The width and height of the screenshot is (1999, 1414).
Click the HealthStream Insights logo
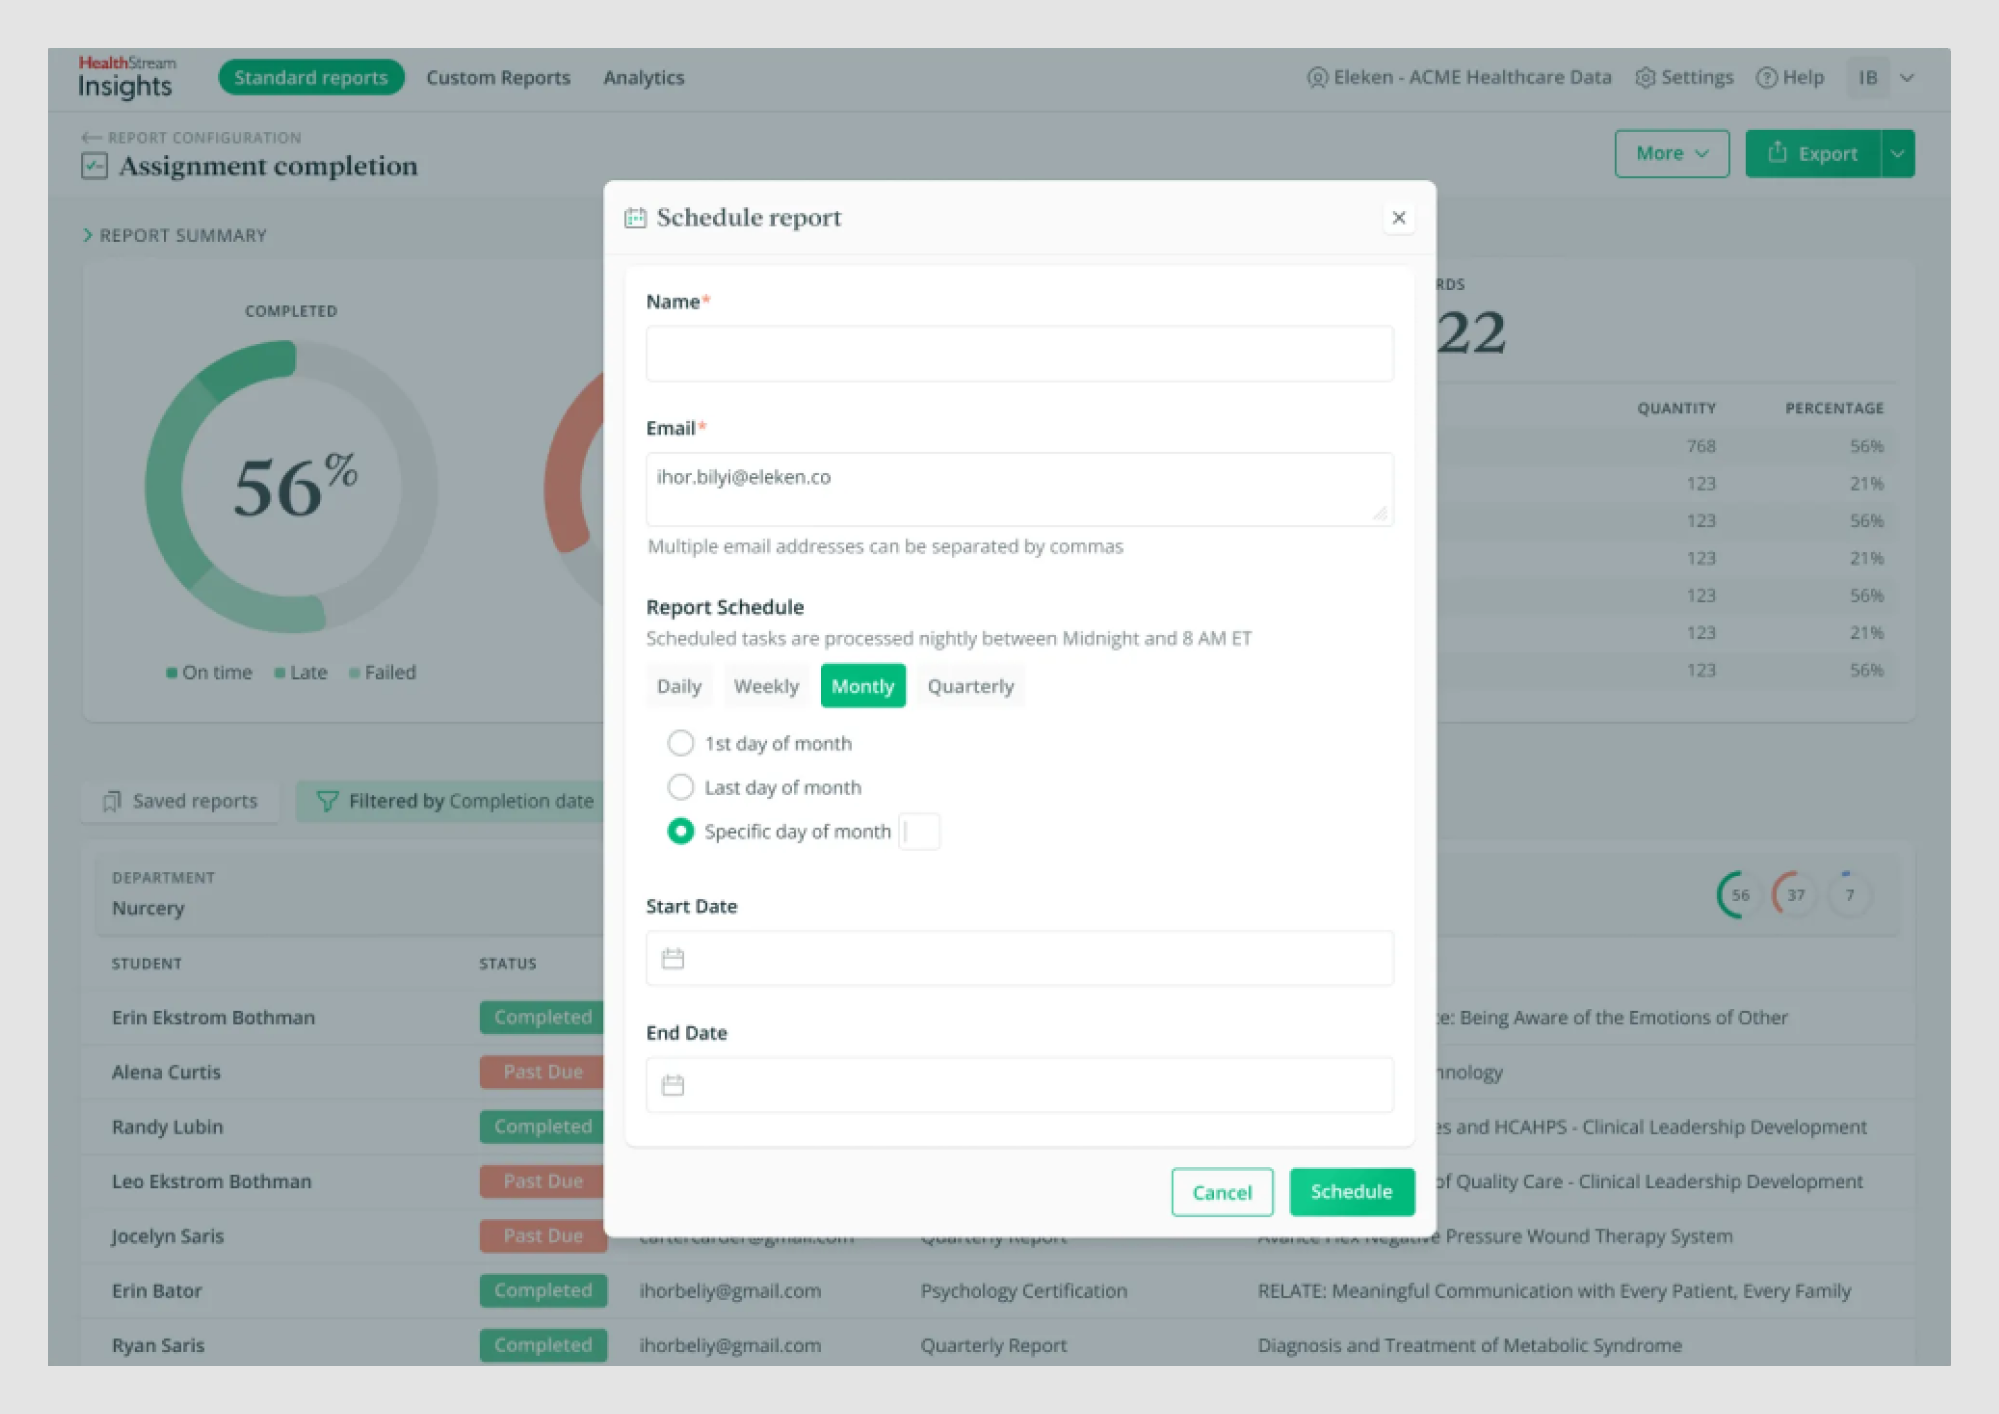(127, 77)
